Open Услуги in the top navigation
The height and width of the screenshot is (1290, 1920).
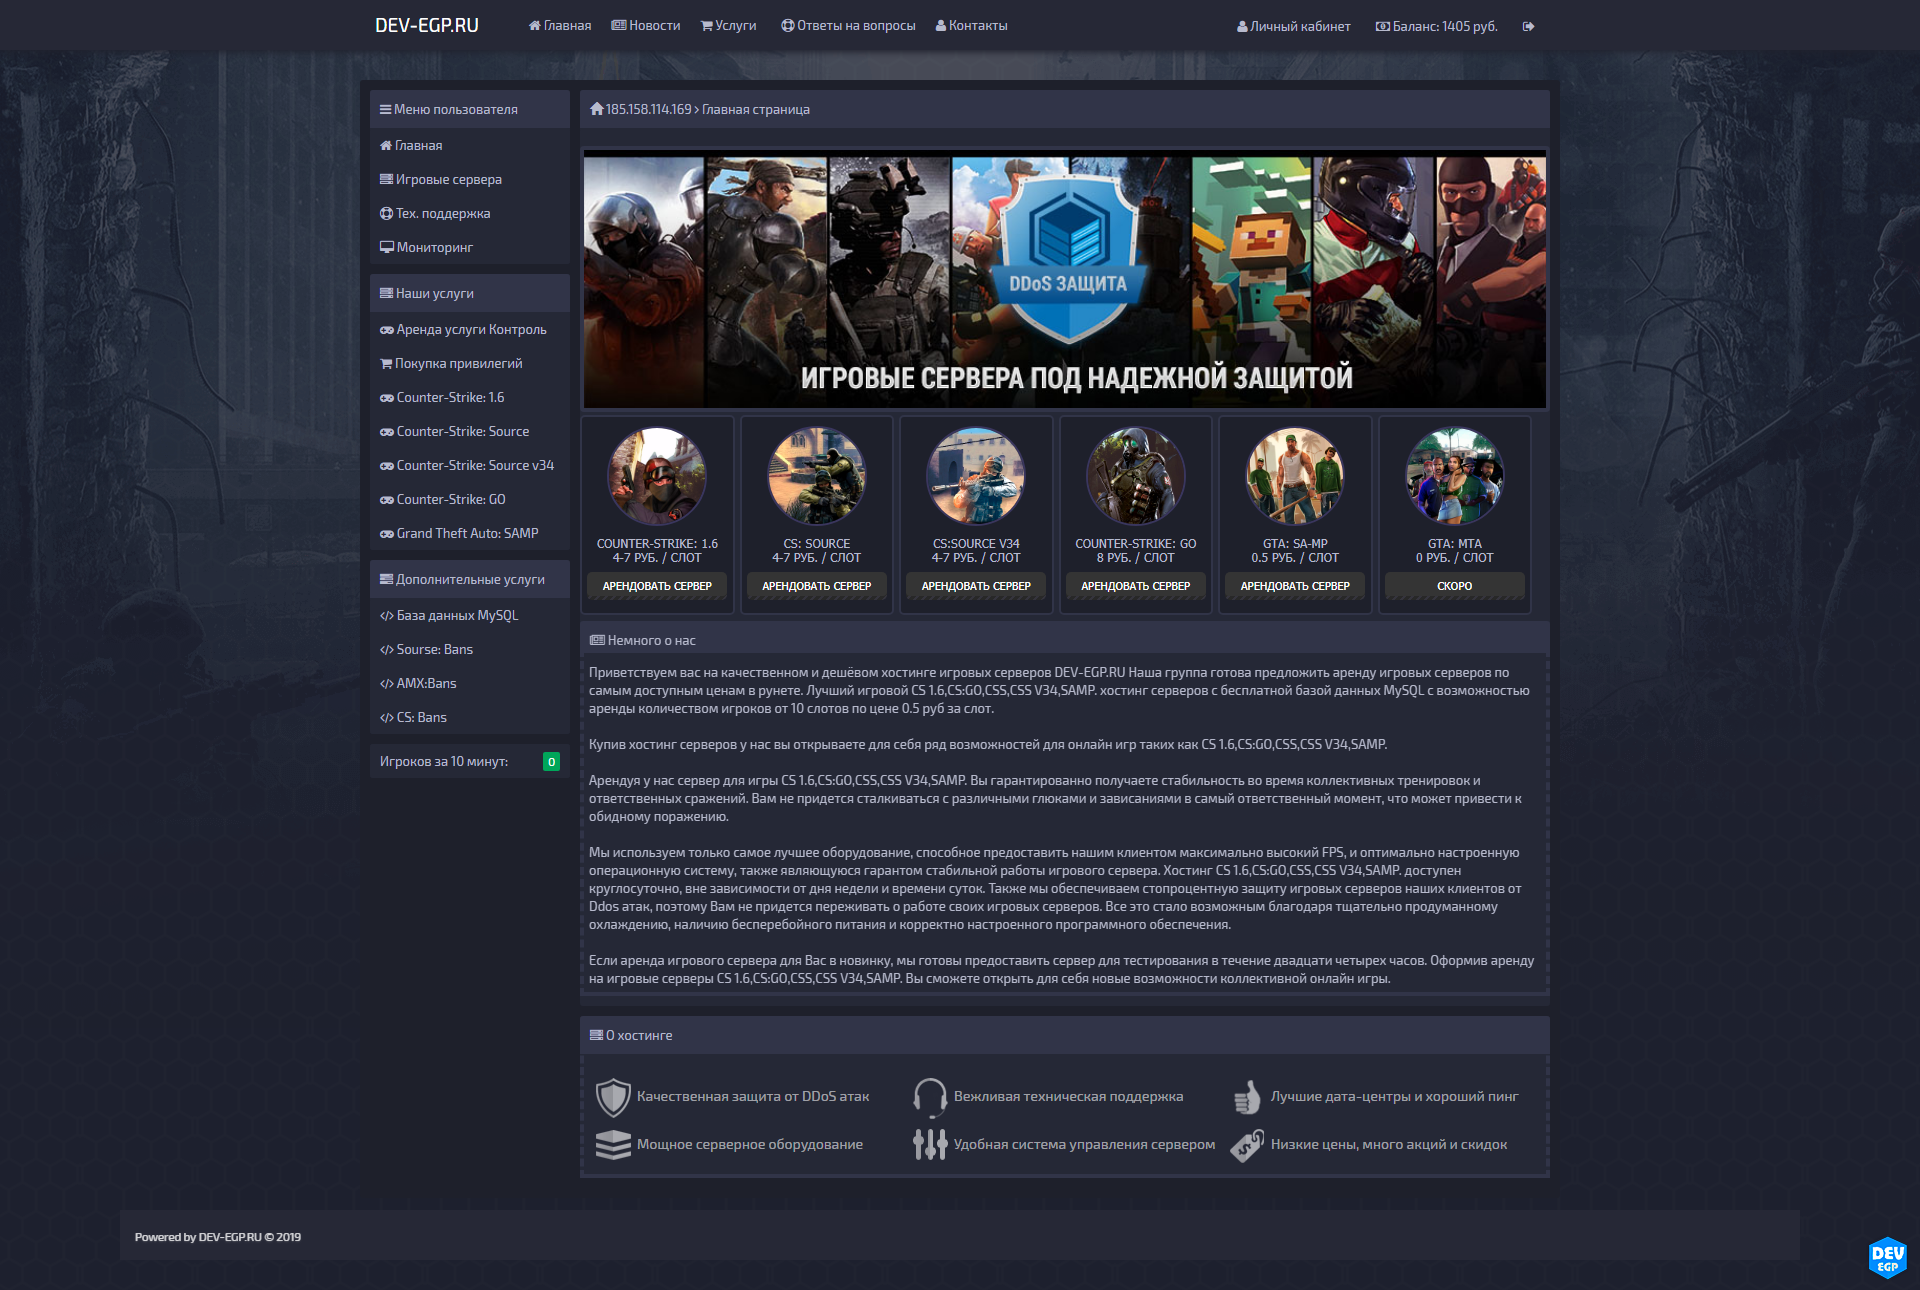[729, 26]
